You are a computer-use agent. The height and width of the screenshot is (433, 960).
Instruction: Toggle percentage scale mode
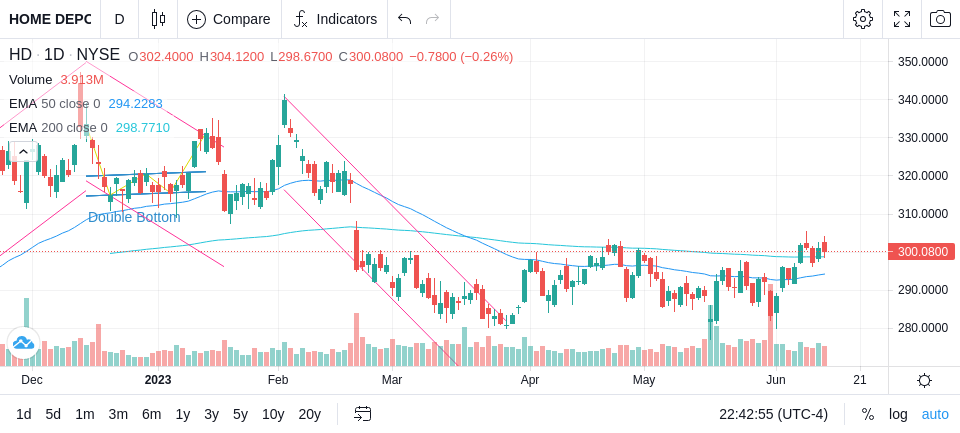click(868, 415)
